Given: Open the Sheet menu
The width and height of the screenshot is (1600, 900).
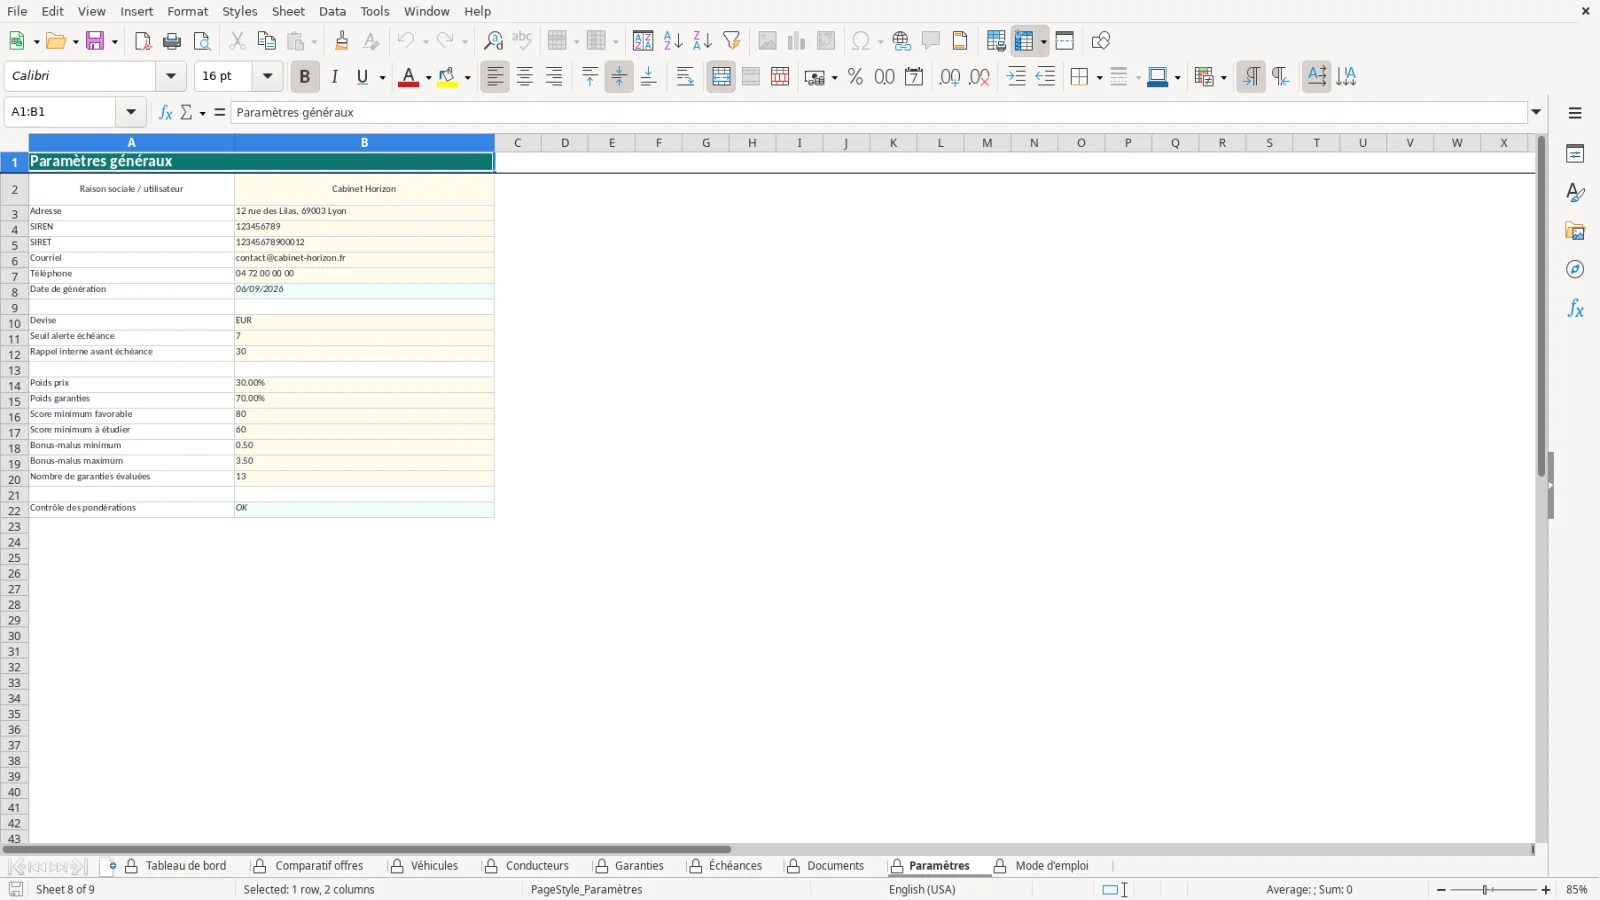Looking at the screenshot, I should tap(288, 11).
